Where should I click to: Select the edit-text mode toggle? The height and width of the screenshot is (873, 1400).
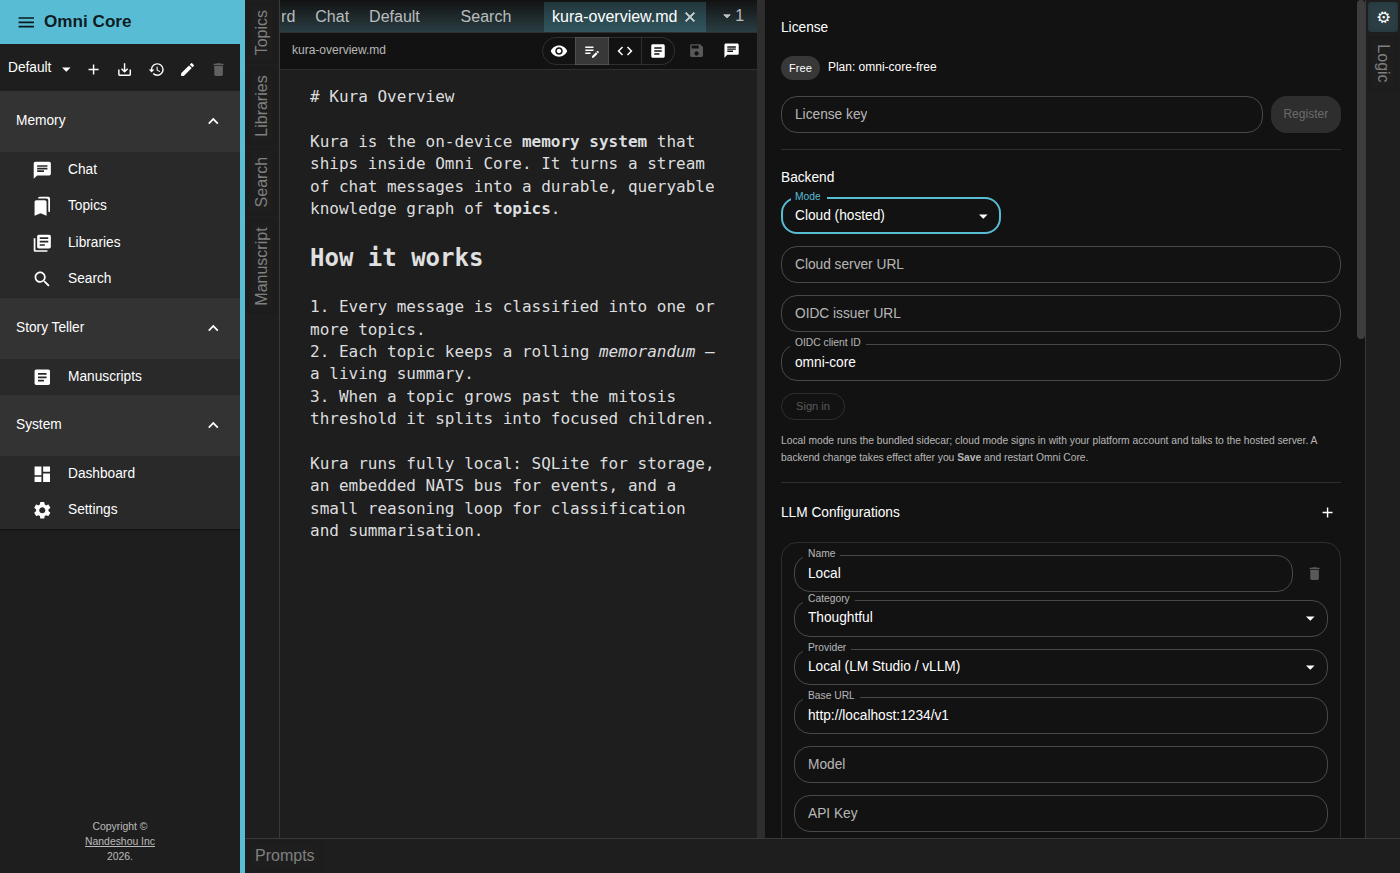592,51
